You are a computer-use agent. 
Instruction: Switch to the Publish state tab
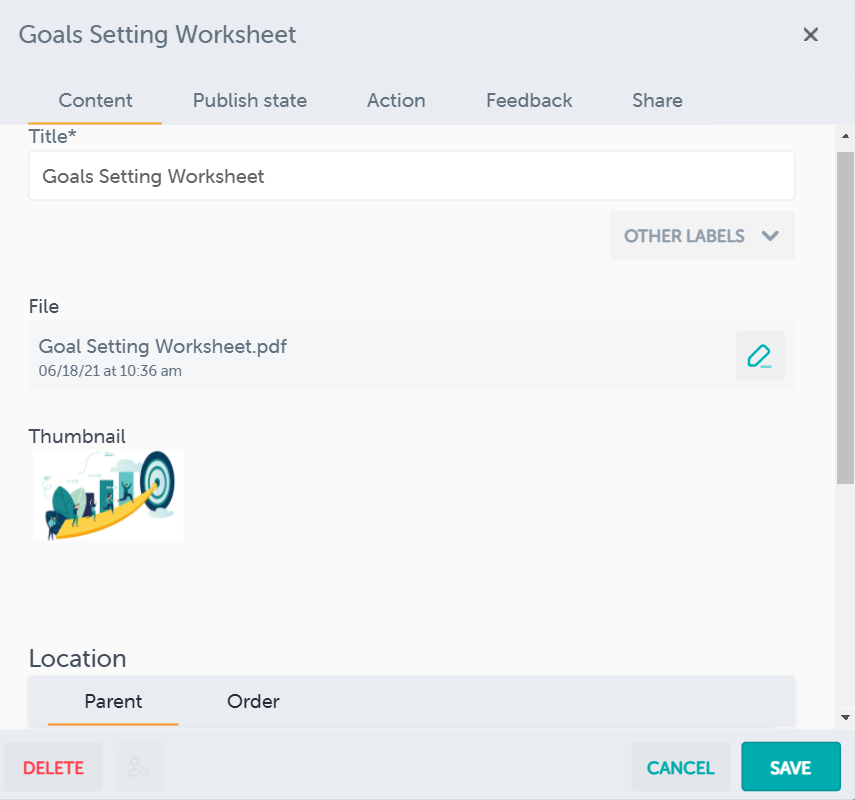(250, 100)
